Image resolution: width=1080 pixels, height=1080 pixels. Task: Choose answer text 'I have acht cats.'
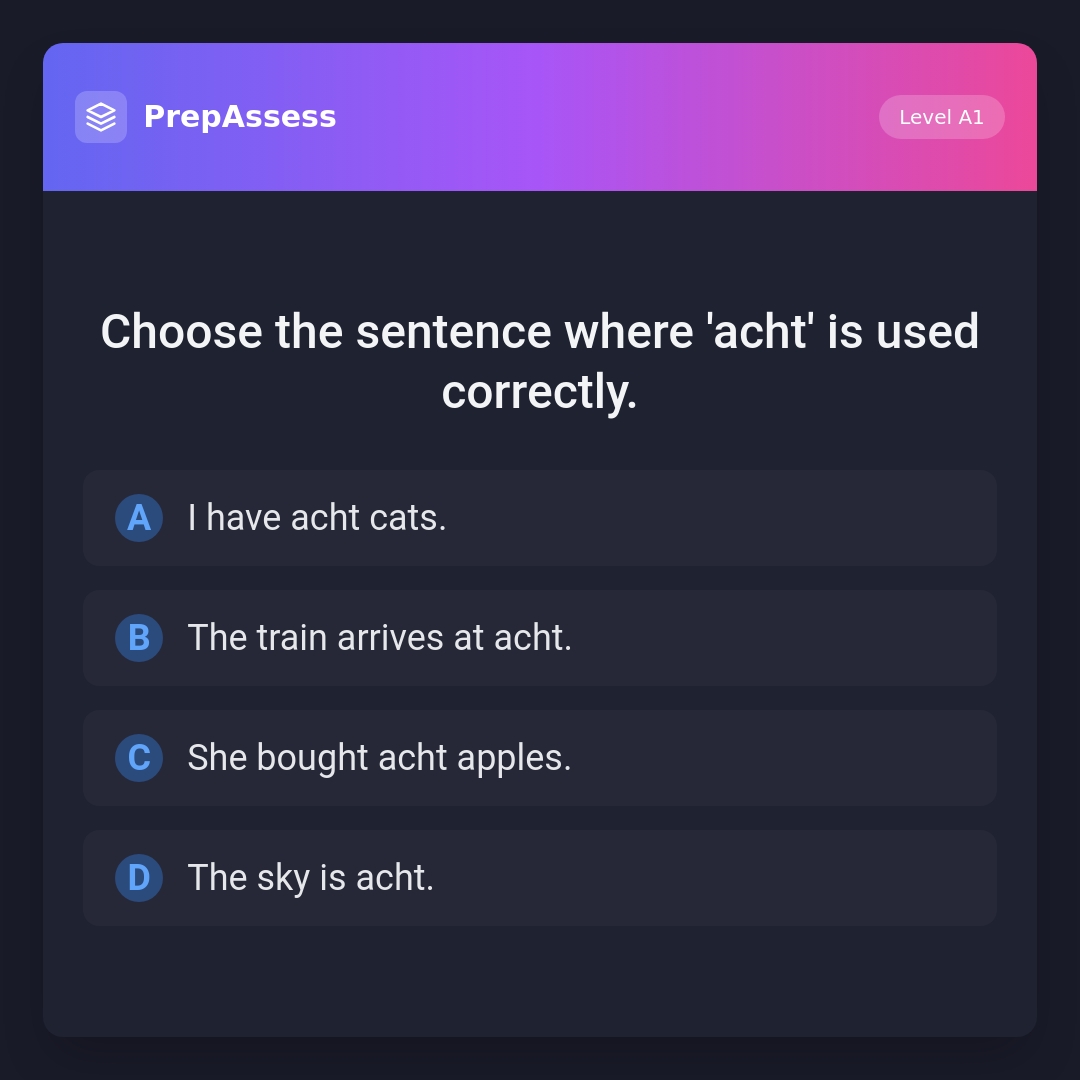click(317, 518)
